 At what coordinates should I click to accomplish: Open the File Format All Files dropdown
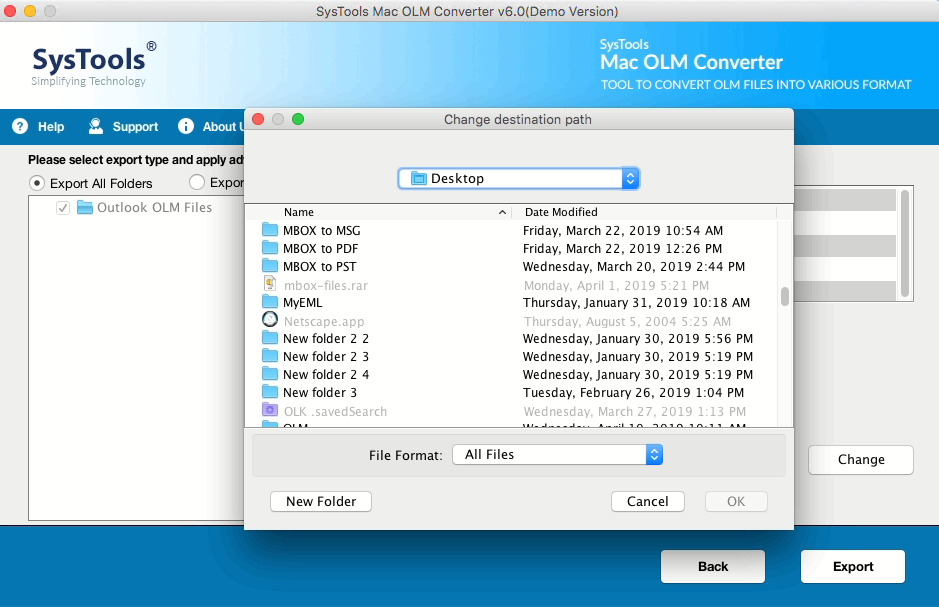557,454
